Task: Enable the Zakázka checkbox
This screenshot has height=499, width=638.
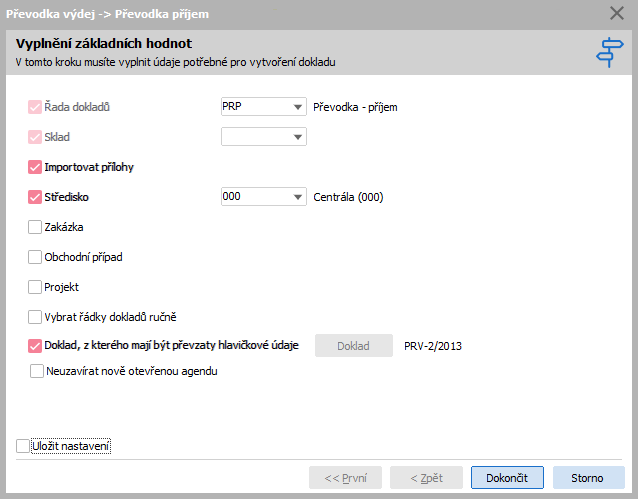Action: pyautogui.click(x=35, y=227)
